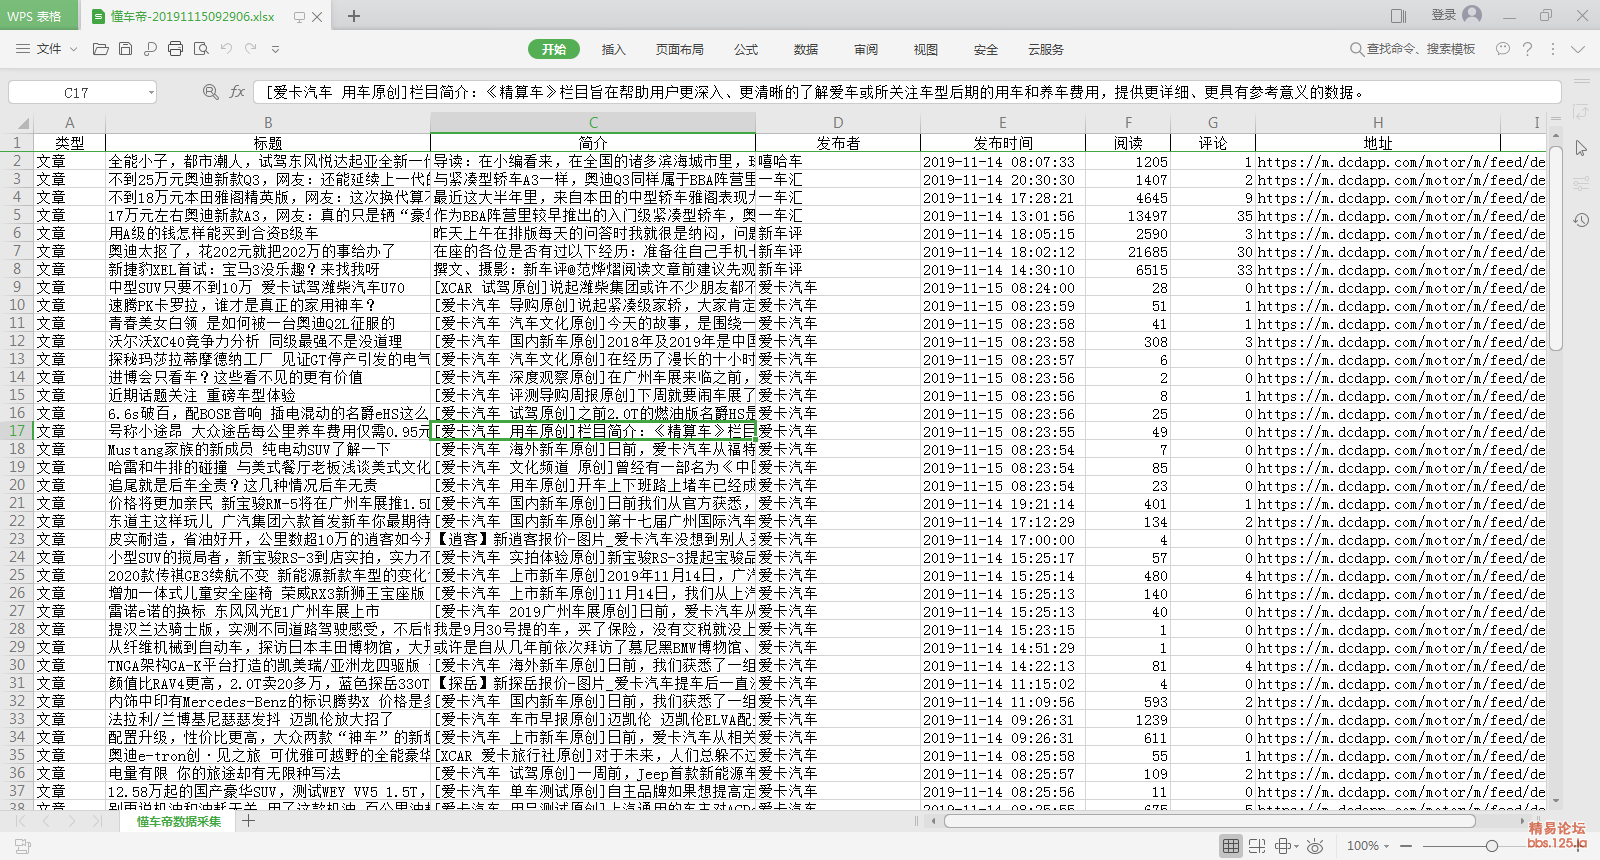Open the 页面布局 ribbon tab

tap(680, 49)
